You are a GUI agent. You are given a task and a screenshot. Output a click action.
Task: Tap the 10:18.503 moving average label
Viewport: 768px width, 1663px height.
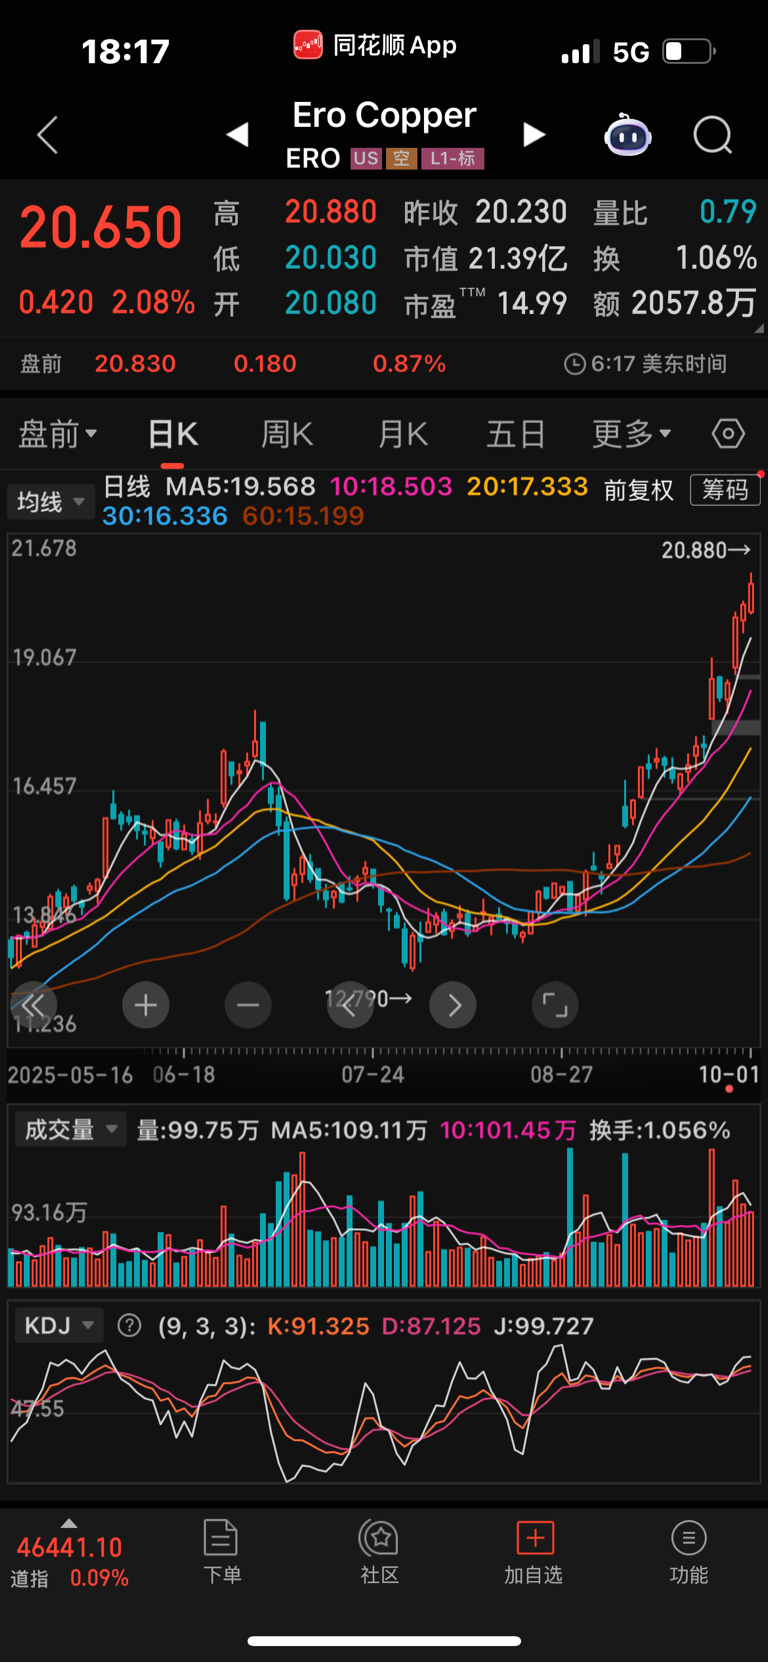coord(391,487)
